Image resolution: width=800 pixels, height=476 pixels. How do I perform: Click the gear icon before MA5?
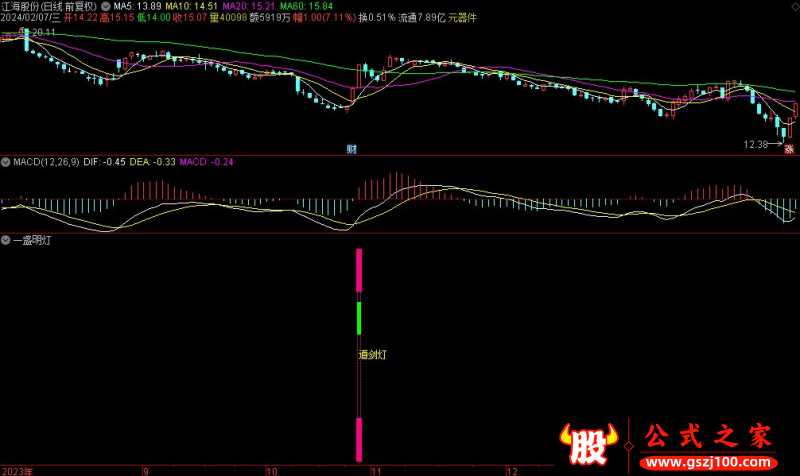[x=107, y=6]
